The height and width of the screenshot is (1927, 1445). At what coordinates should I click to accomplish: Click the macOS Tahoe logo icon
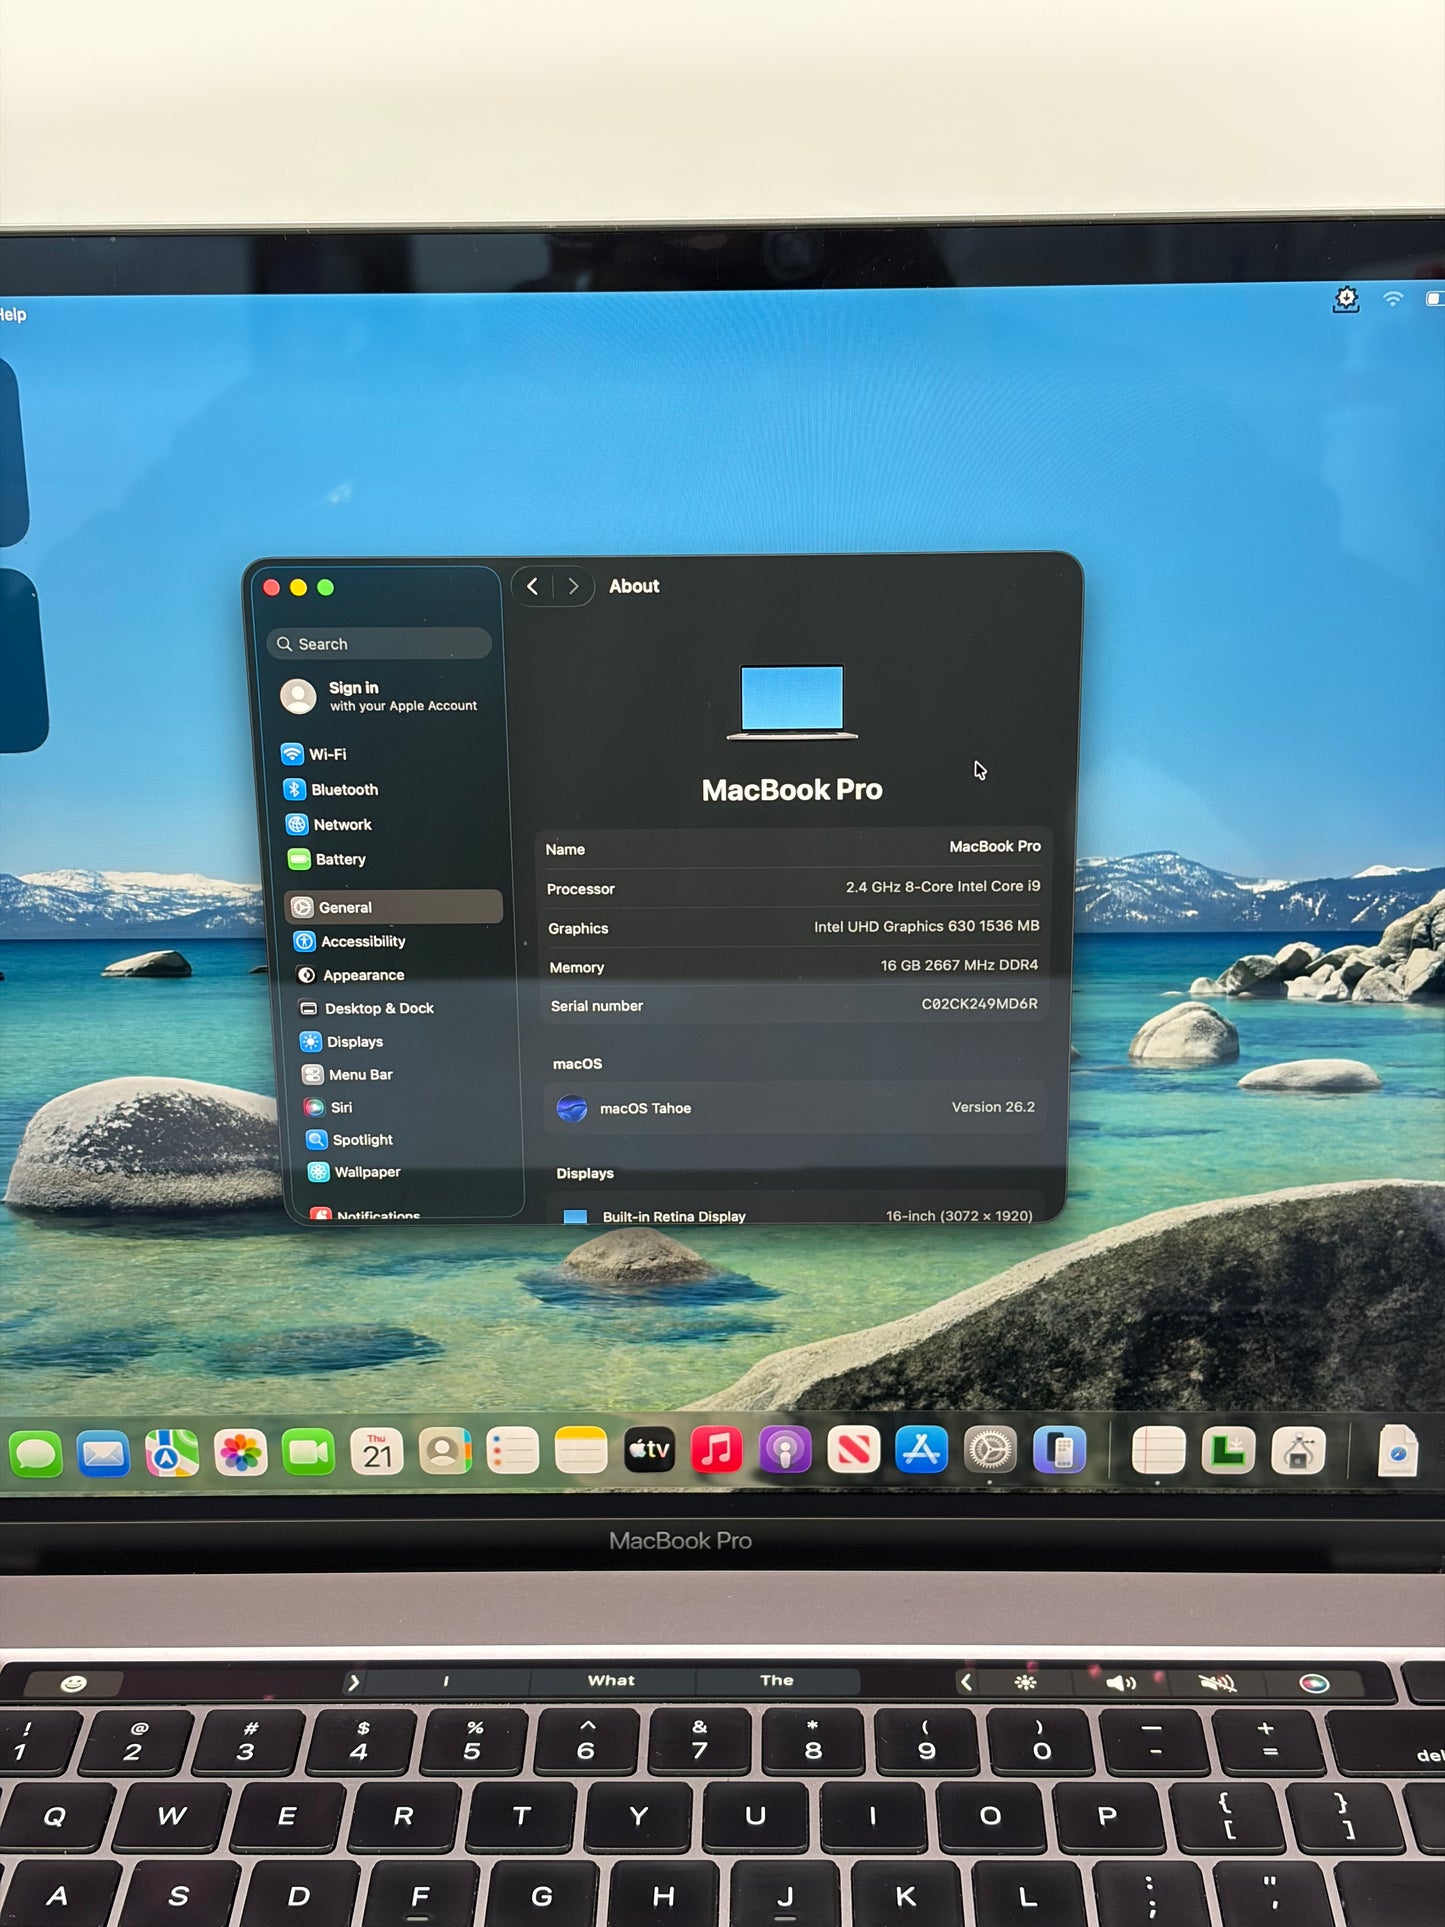572,1108
